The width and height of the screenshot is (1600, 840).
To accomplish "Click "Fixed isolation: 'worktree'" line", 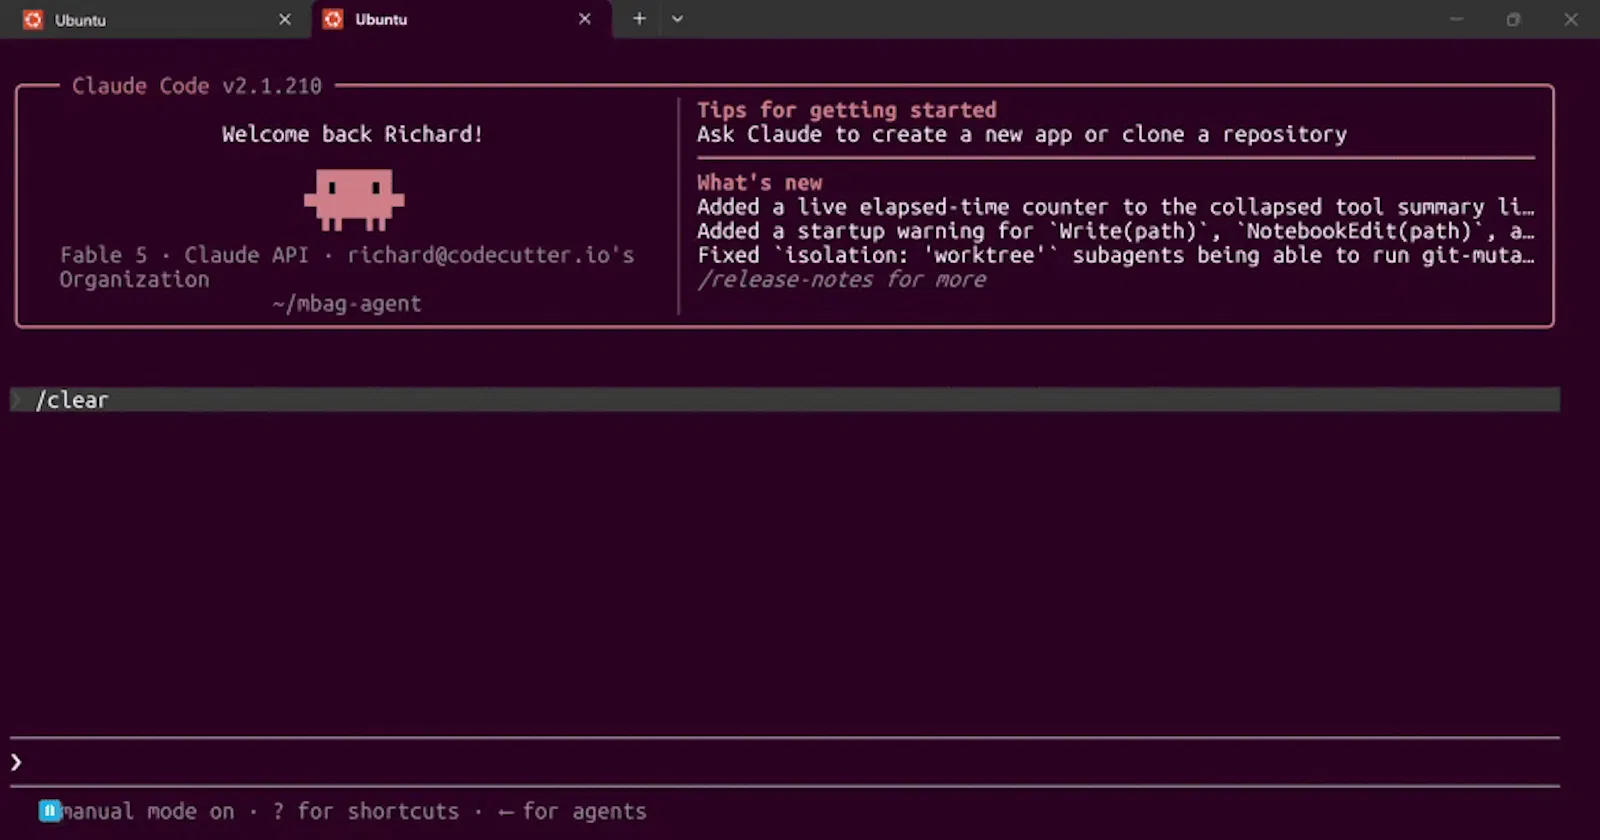I will (1116, 255).
